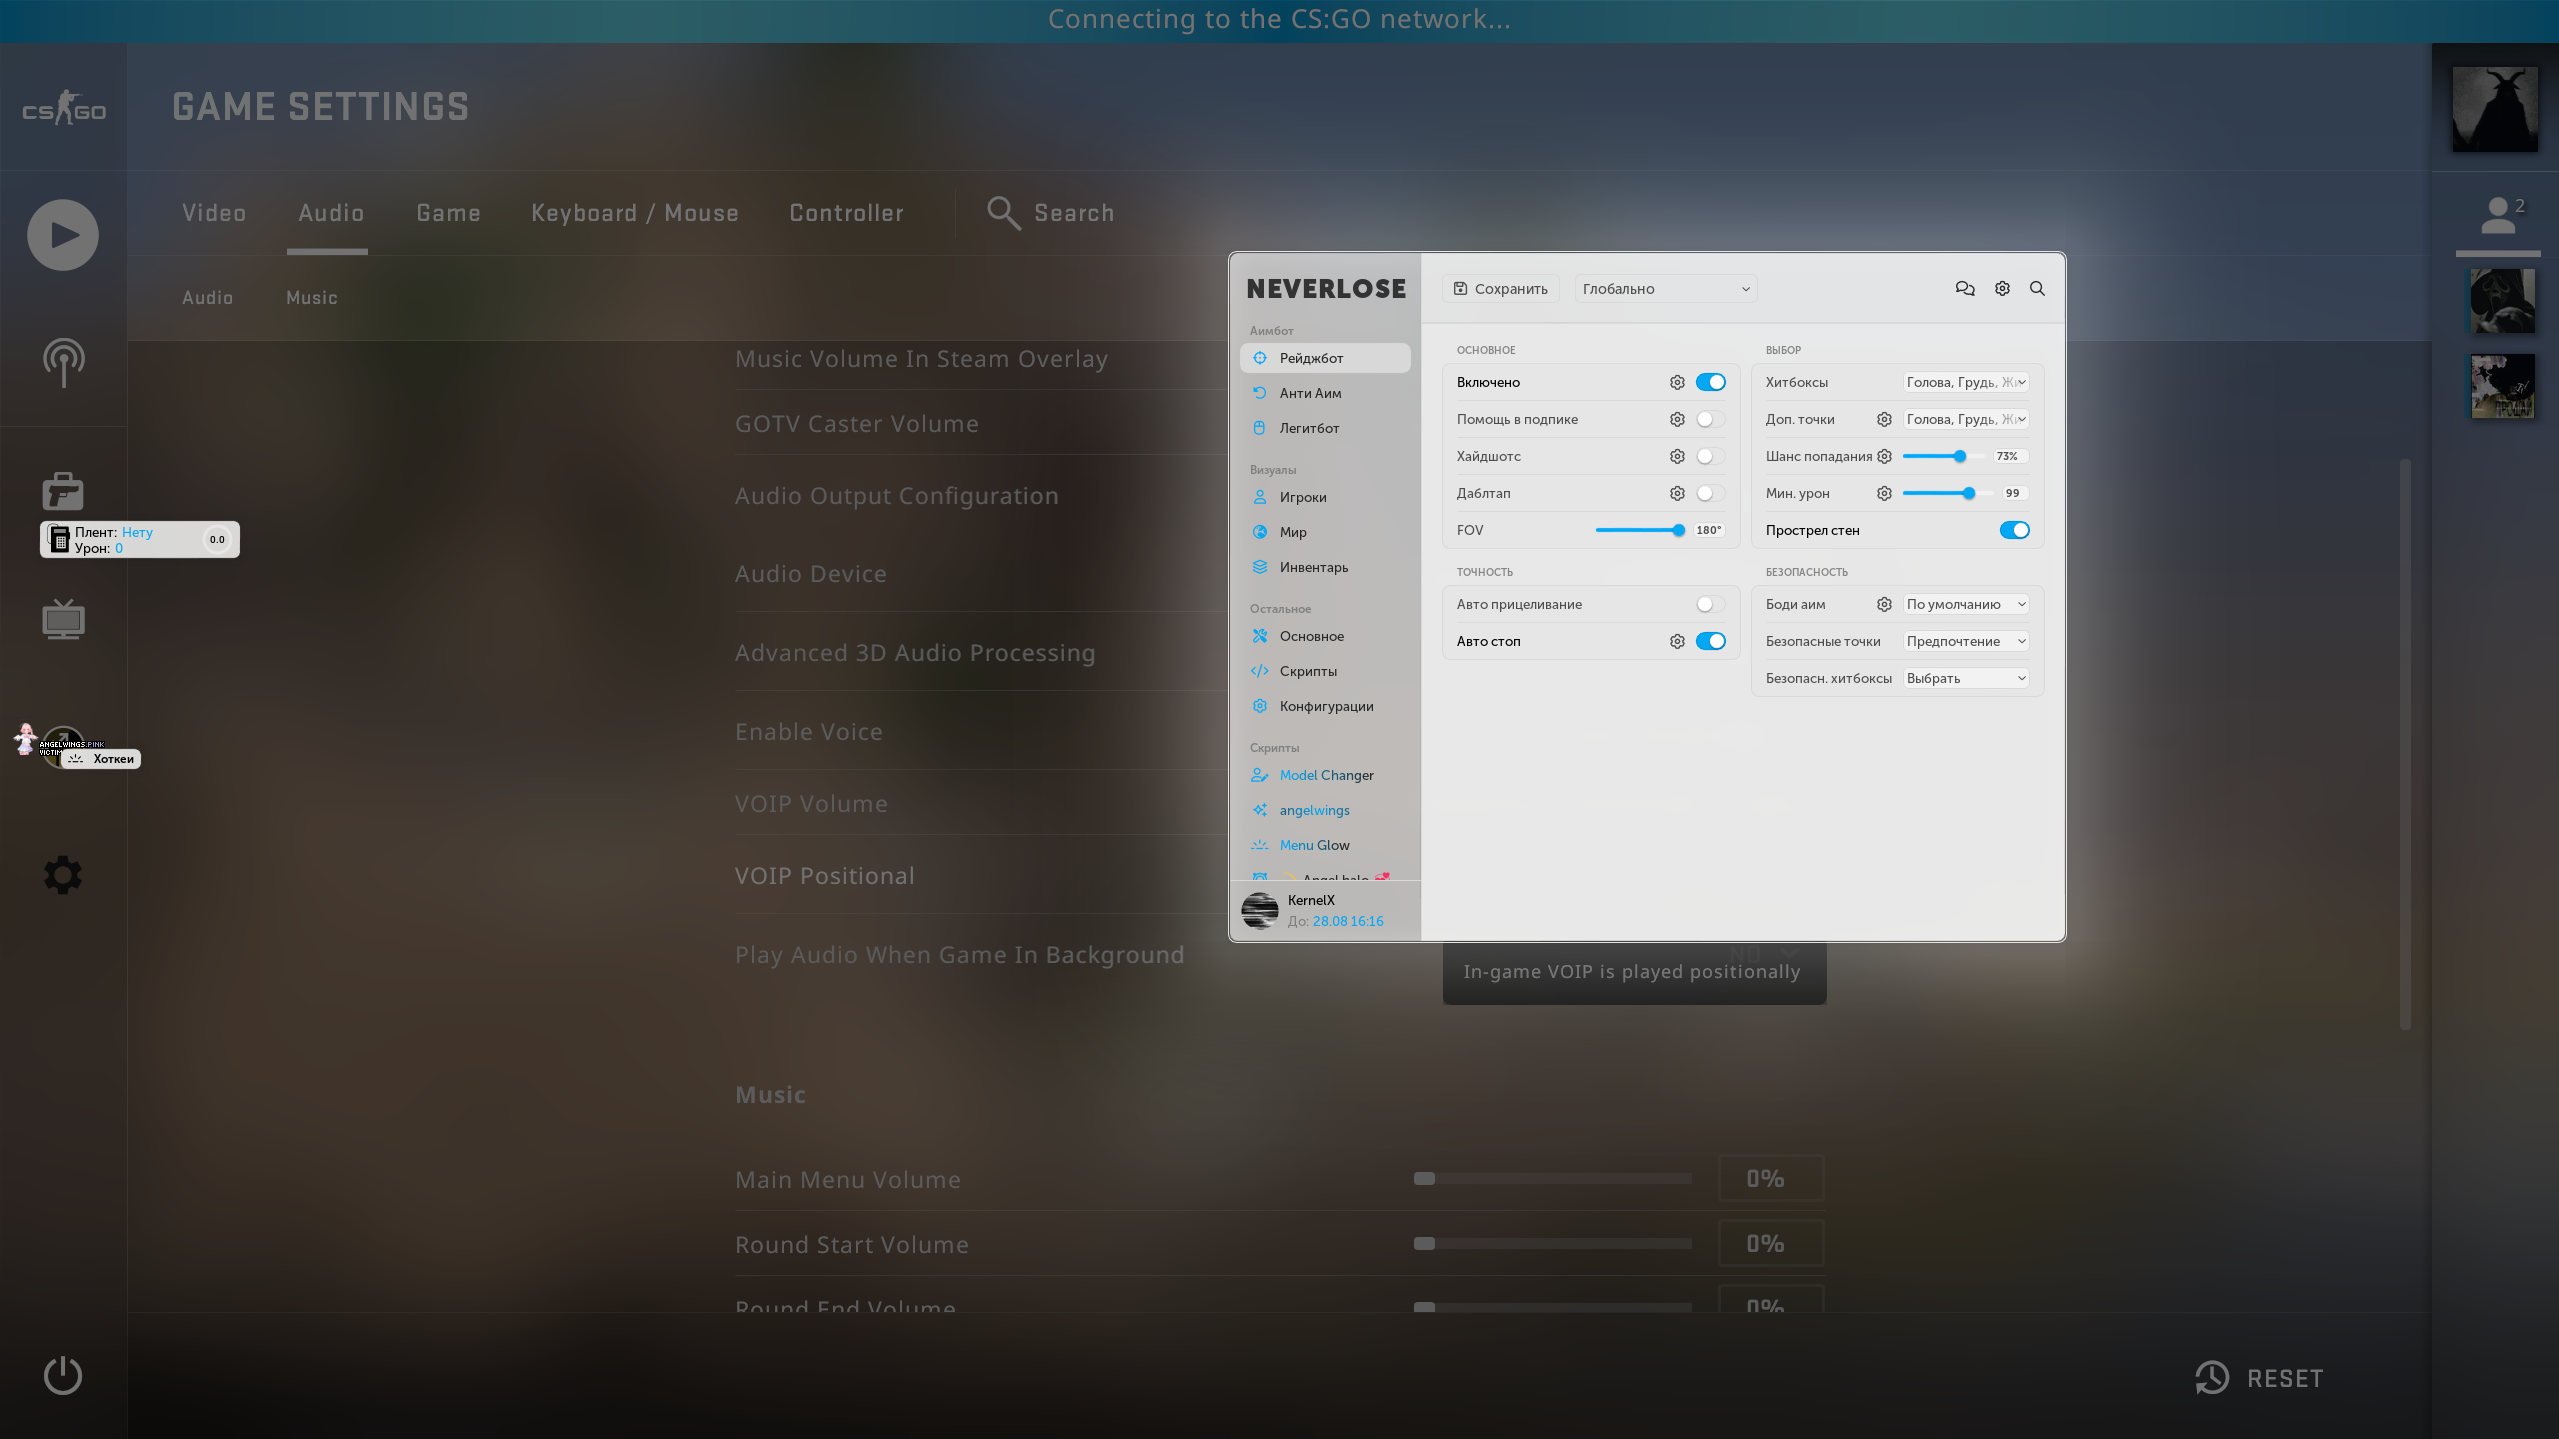Click the Шанс попадания slider

point(1942,456)
